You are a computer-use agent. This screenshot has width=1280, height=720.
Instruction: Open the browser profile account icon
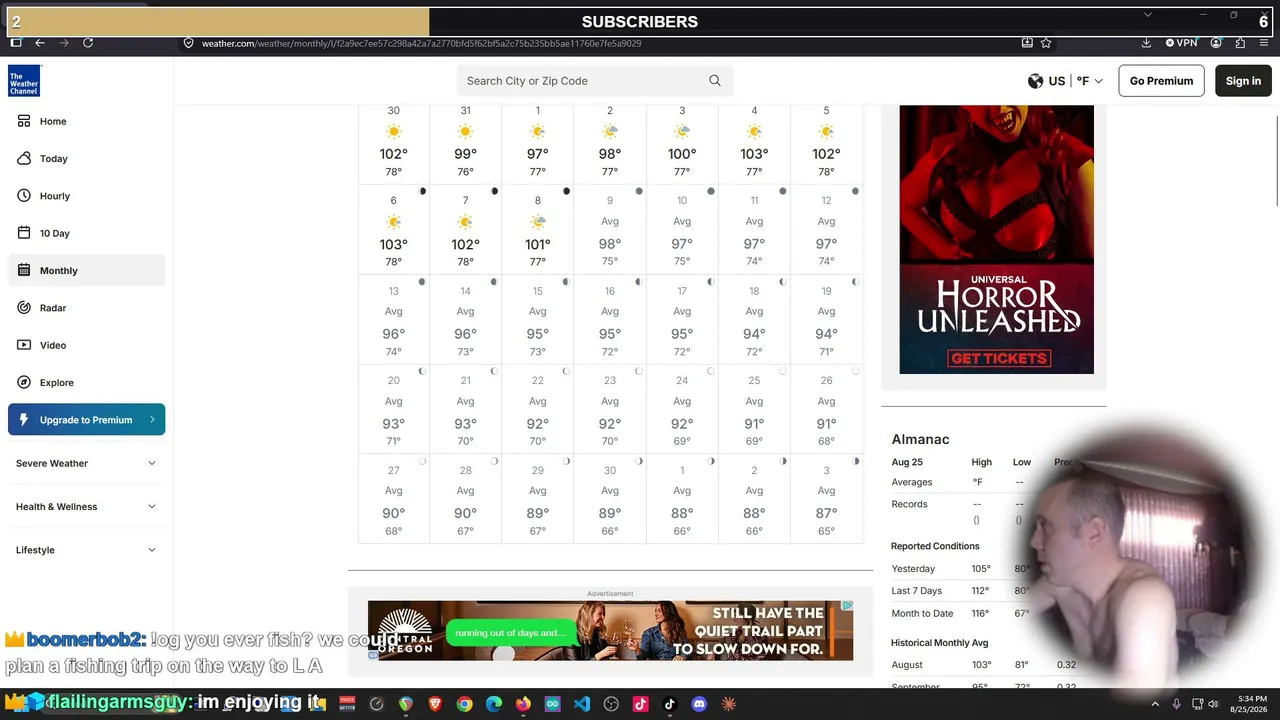click(1216, 43)
